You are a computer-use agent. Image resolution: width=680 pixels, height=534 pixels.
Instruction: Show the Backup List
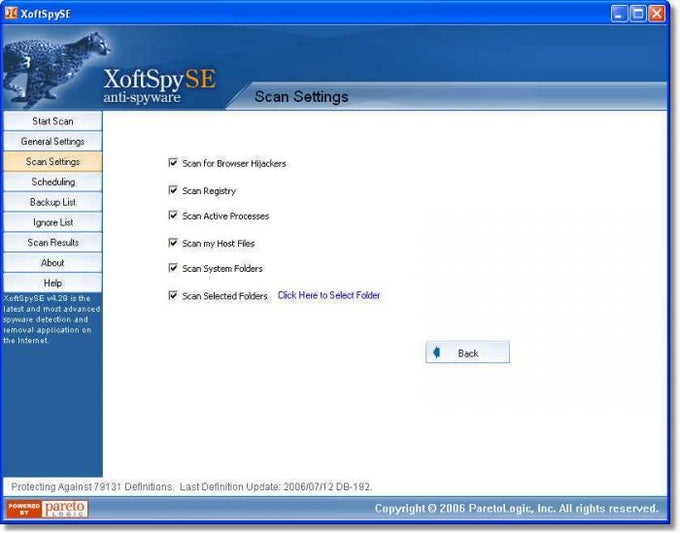[53, 202]
